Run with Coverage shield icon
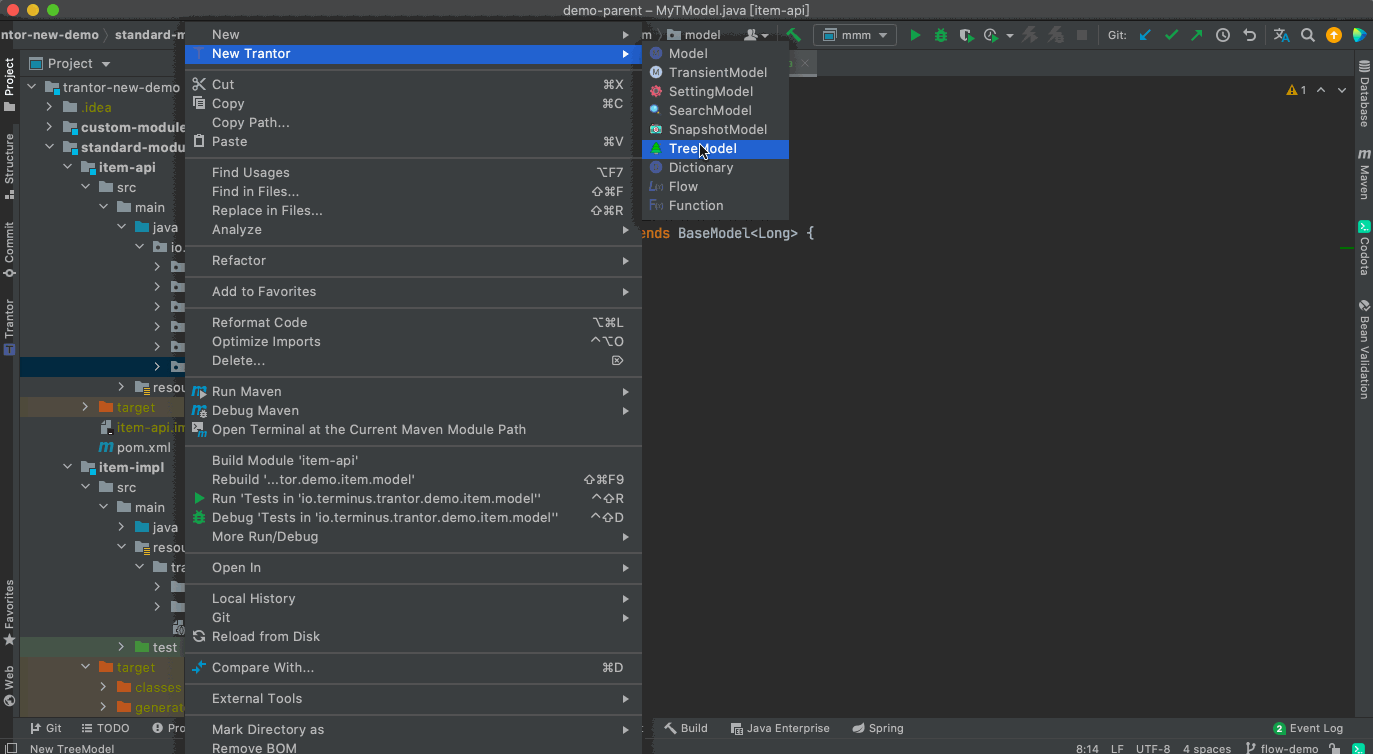Image resolution: width=1373 pixels, height=754 pixels. click(966, 35)
